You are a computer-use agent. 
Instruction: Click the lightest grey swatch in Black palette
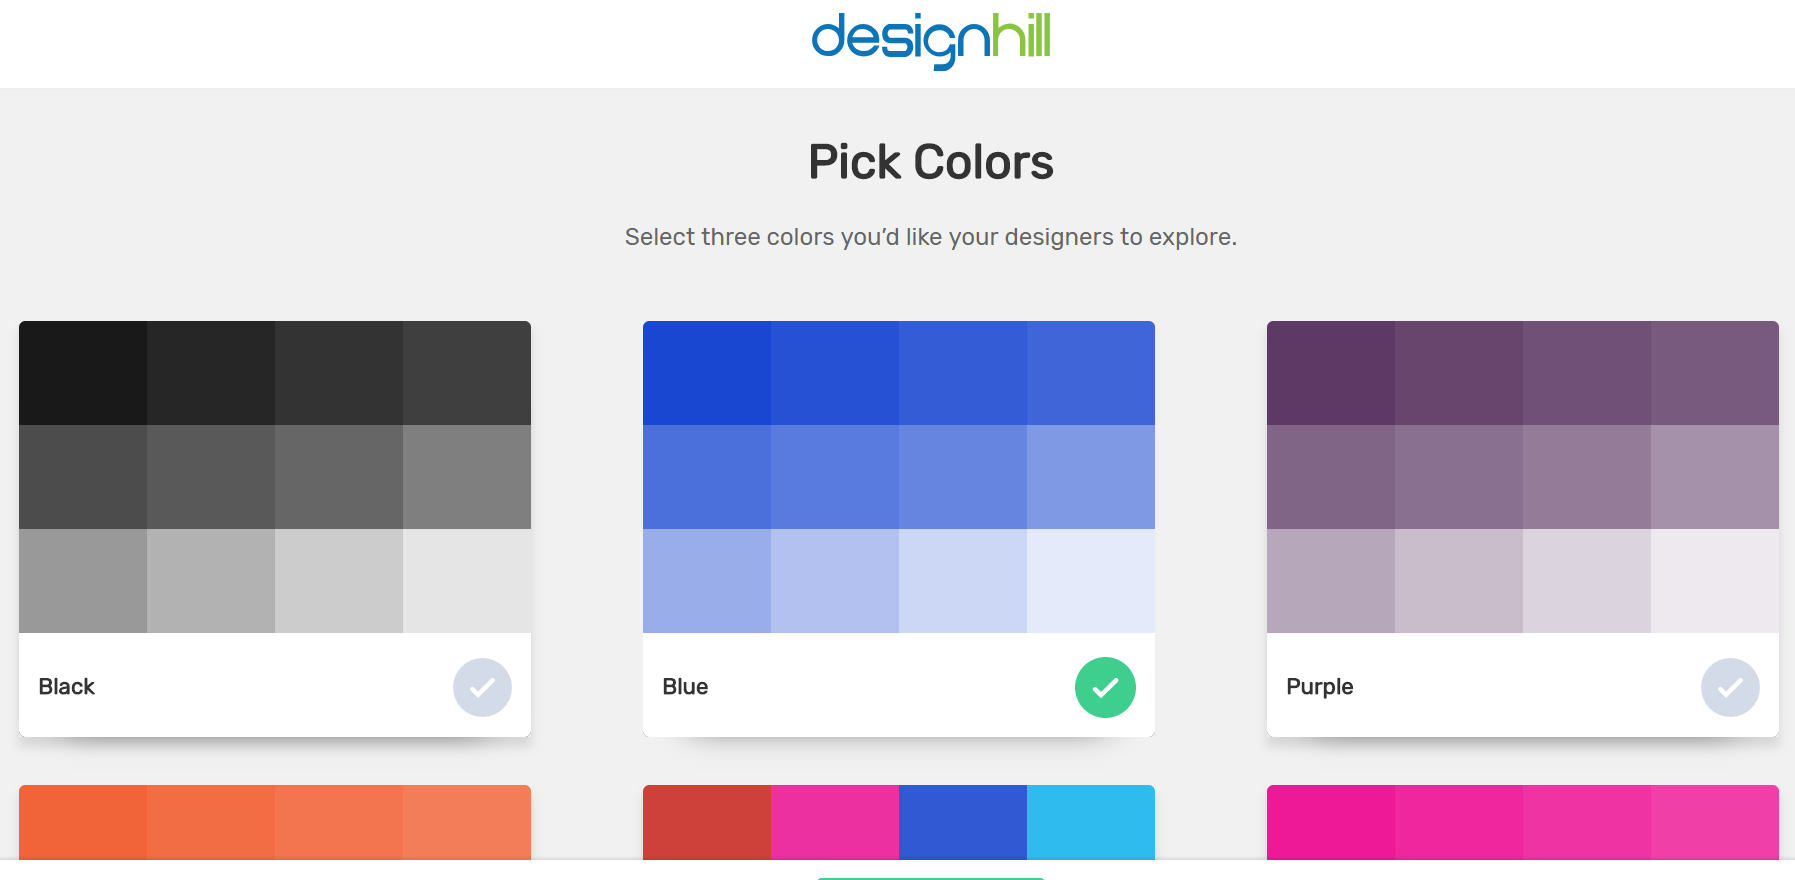467,581
